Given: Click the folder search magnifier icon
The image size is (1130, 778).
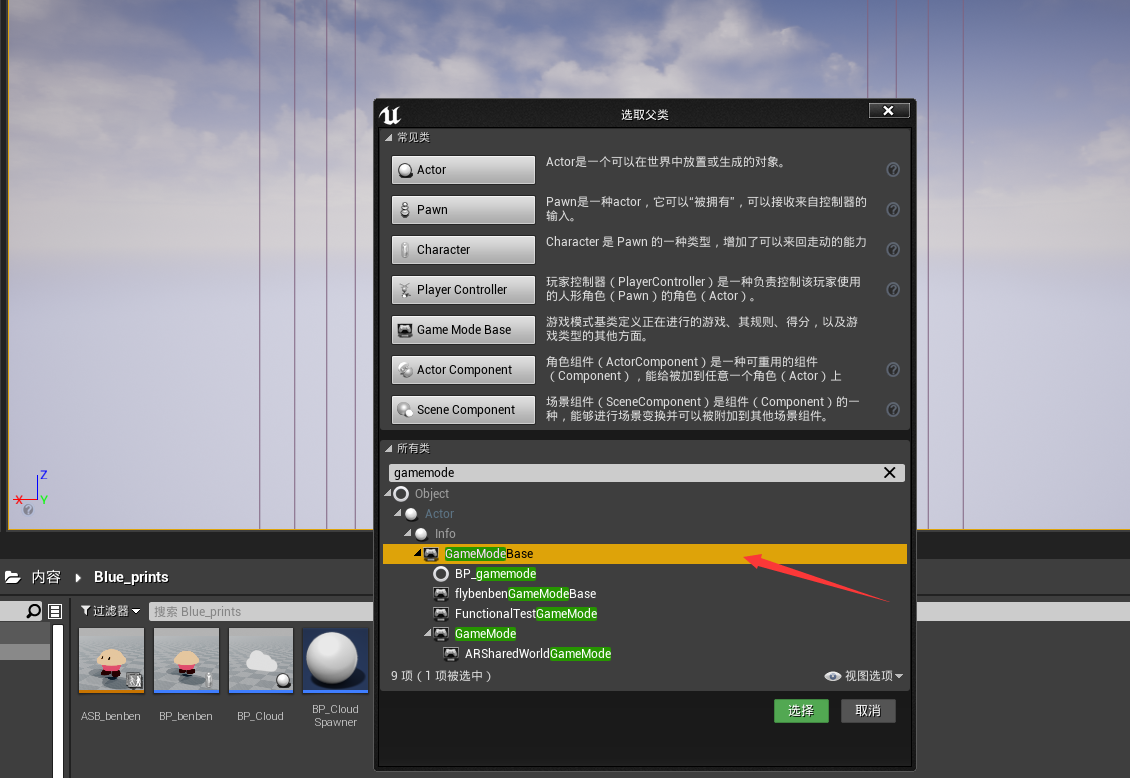Looking at the screenshot, I should (x=34, y=611).
